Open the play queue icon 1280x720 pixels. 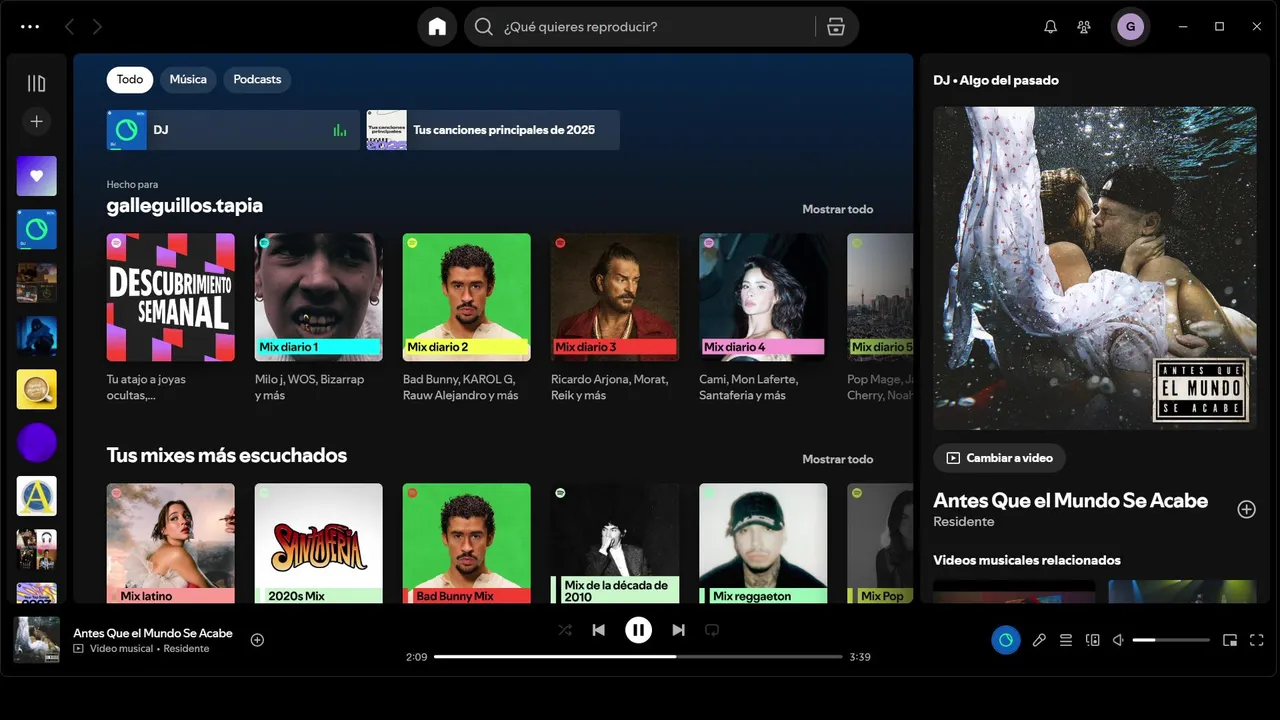(1066, 640)
